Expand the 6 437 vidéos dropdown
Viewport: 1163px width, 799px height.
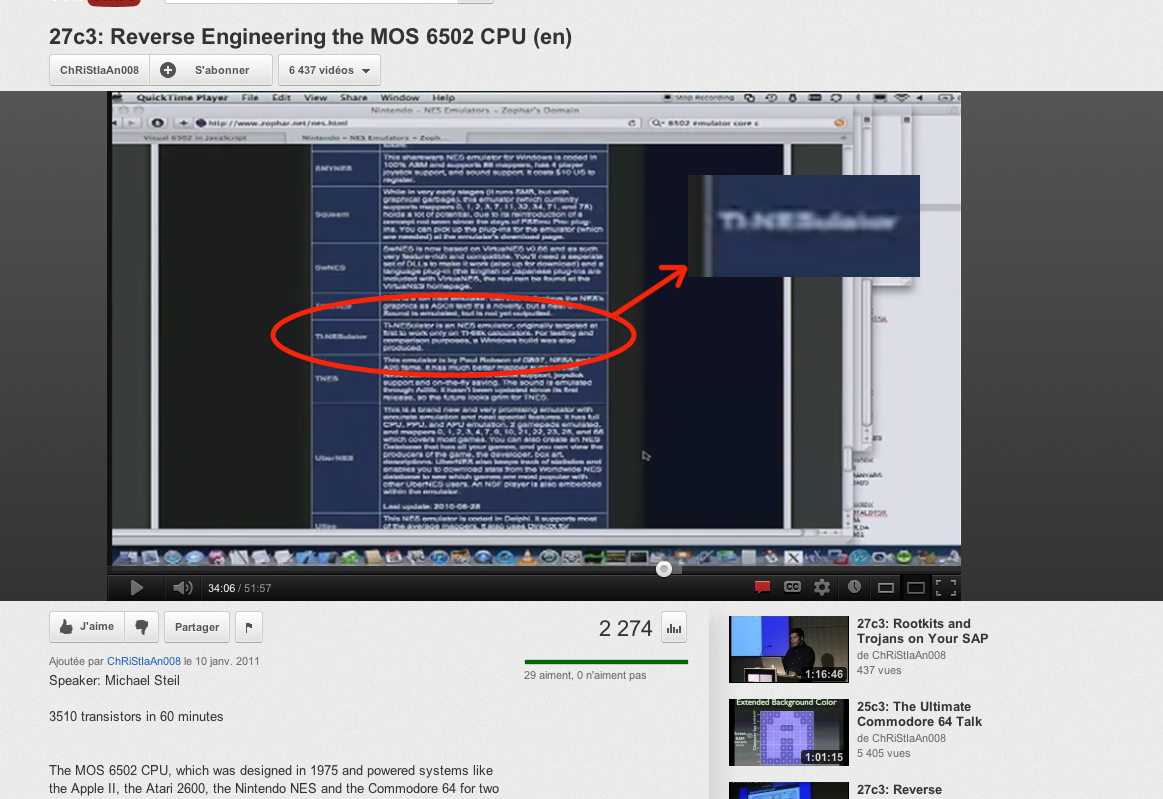329,71
